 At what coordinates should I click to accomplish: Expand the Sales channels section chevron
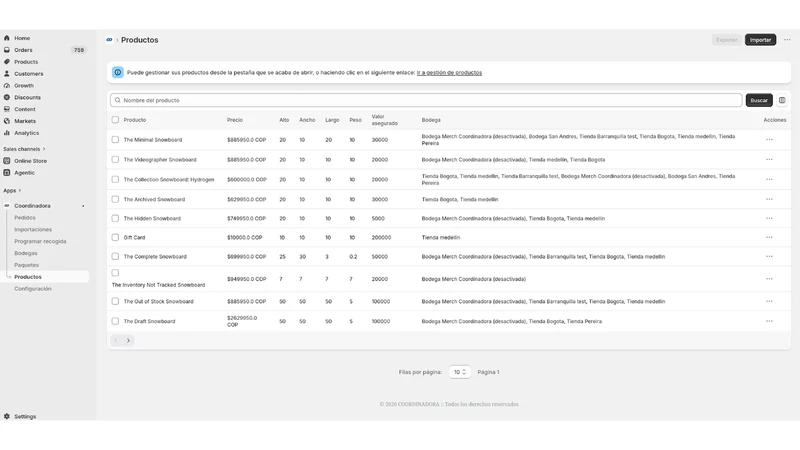click(44, 149)
